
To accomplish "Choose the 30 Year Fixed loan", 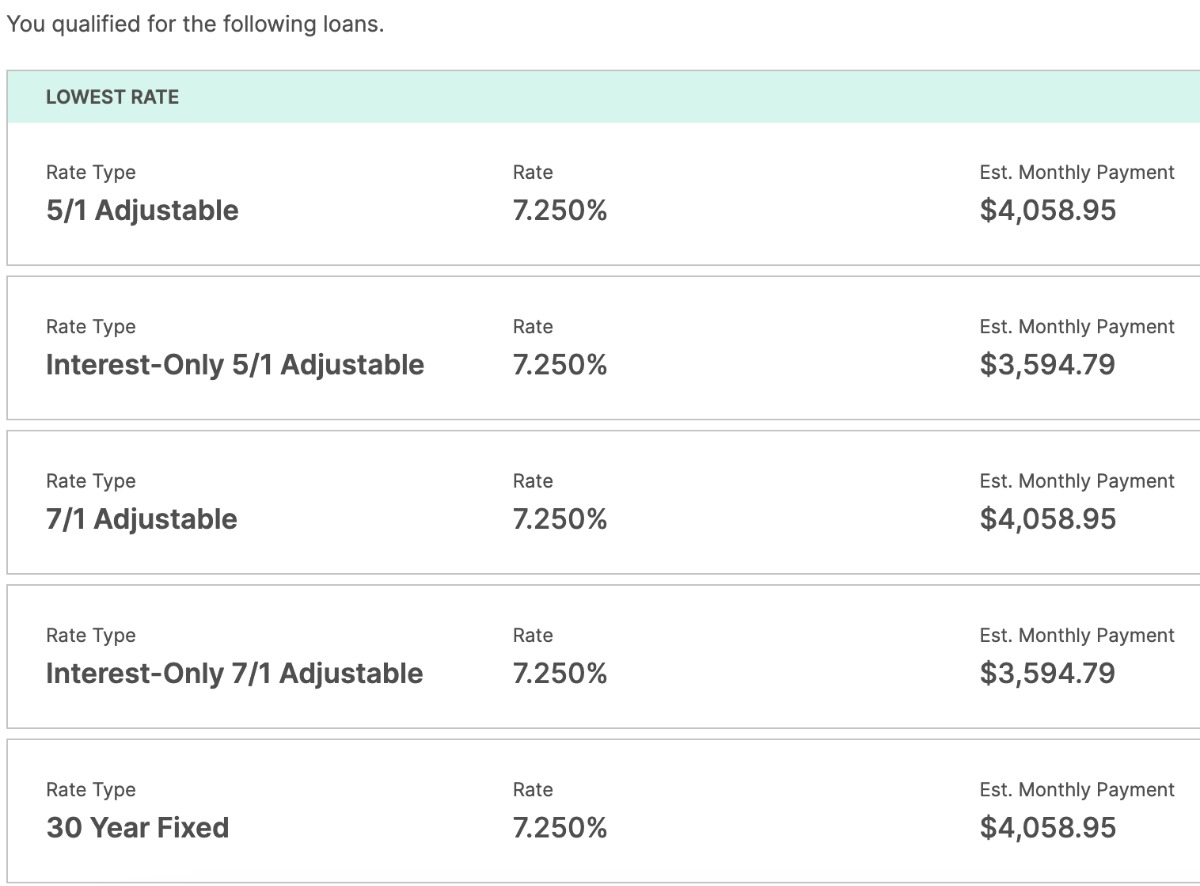I will point(137,828).
